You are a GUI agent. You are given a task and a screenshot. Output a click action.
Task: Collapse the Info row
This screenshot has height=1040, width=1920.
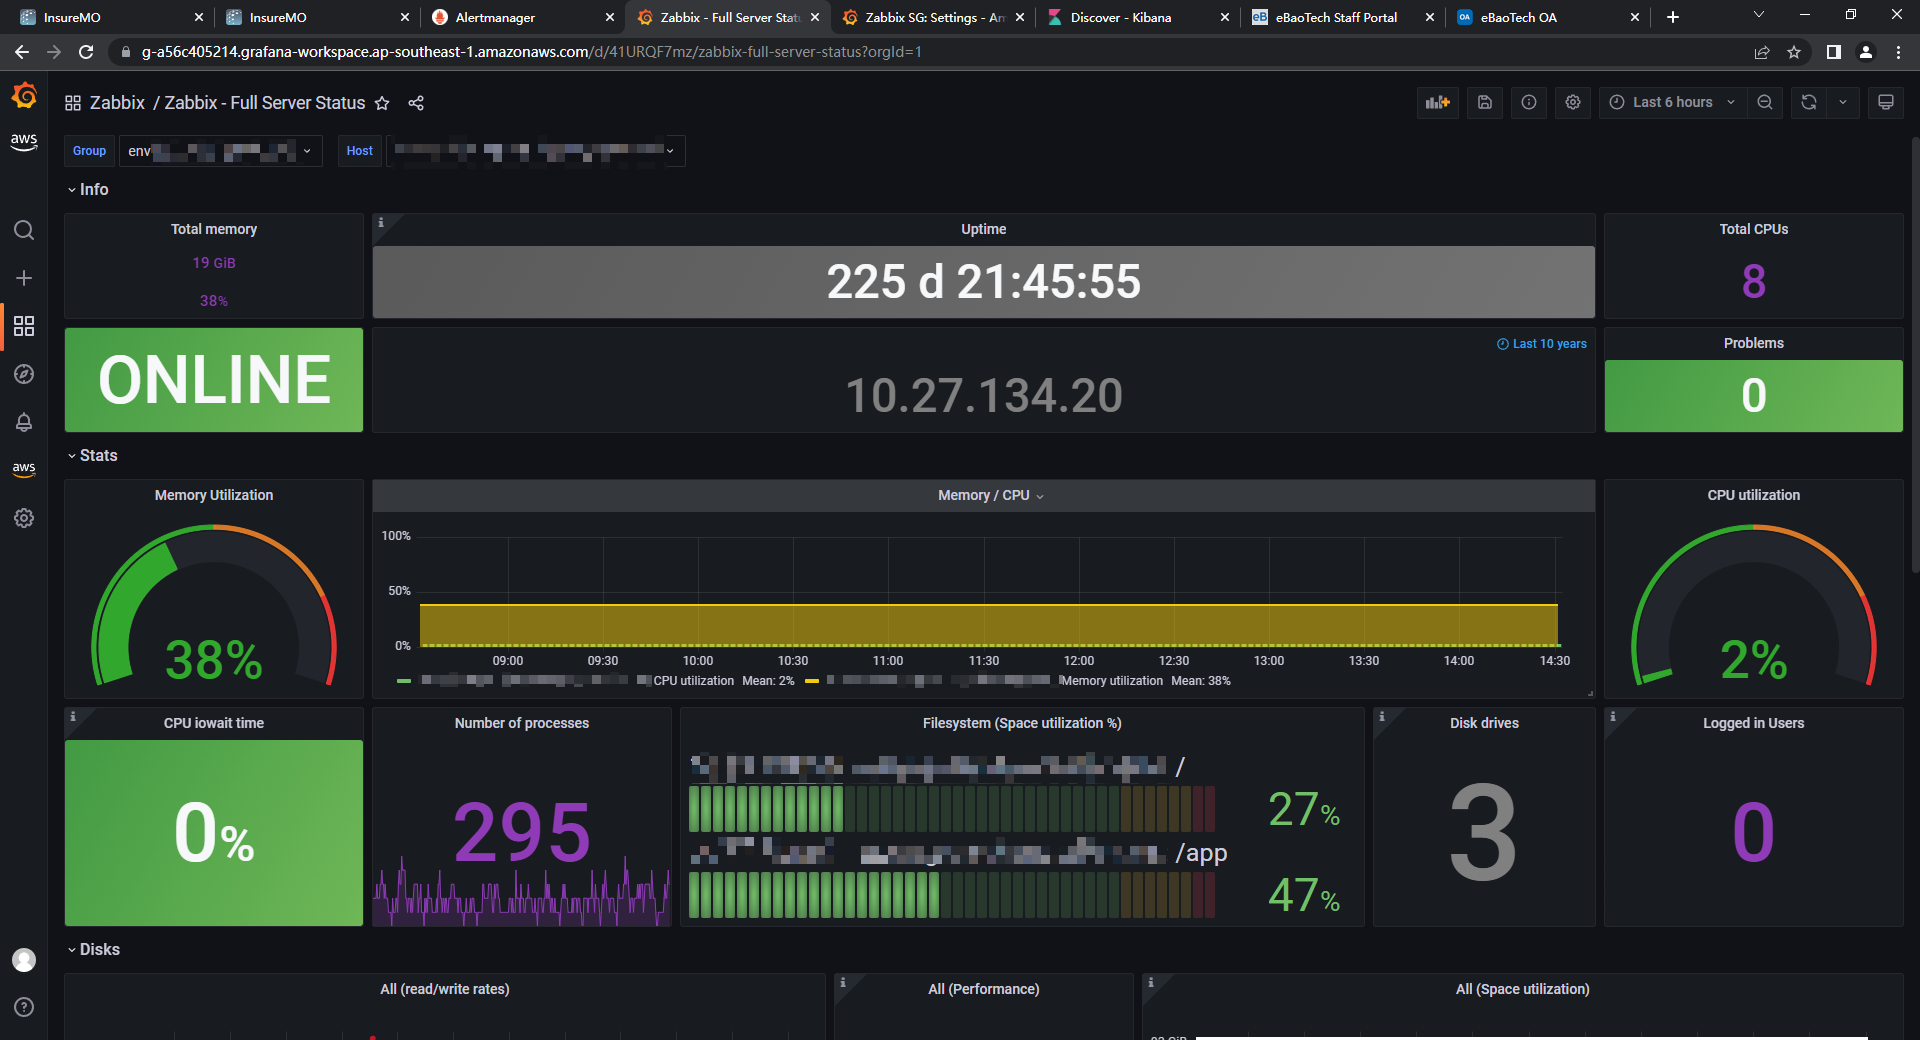click(x=88, y=189)
